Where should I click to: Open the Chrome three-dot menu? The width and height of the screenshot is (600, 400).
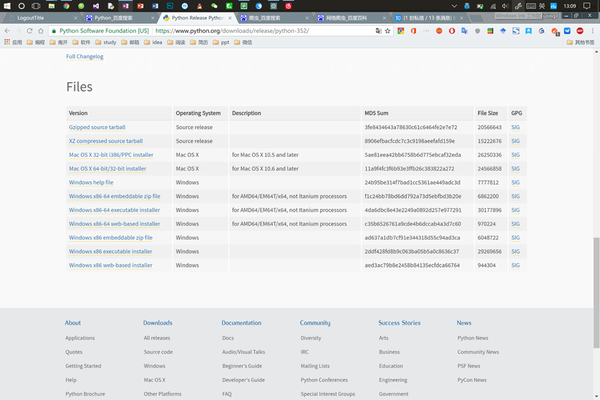point(592,31)
